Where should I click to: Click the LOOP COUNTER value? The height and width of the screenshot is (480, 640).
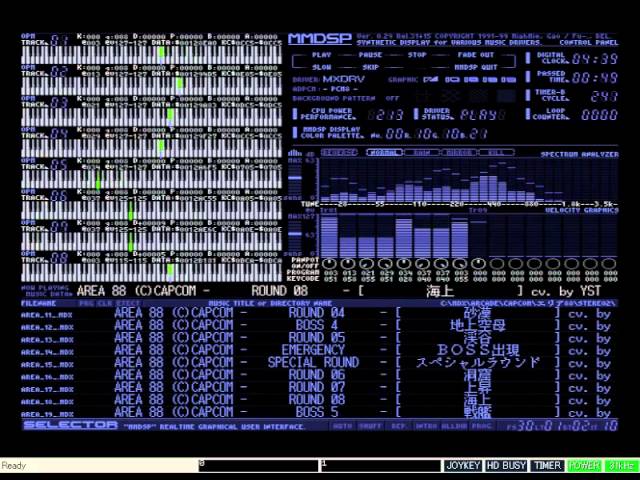(x=599, y=115)
